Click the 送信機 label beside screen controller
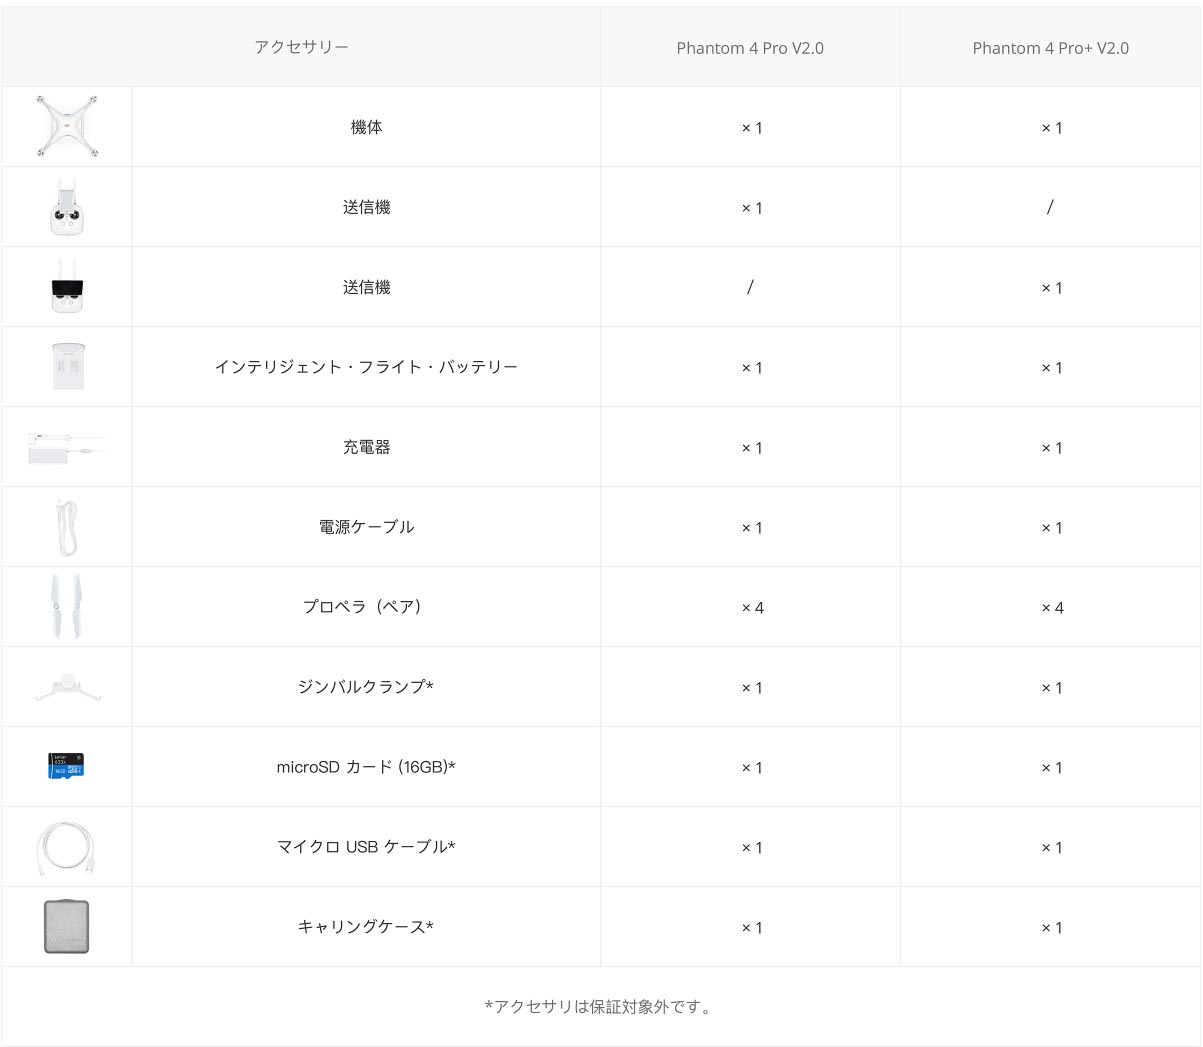Image resolution: width=1203 pixels, height=1047 pixels. (x=366, y=287)
